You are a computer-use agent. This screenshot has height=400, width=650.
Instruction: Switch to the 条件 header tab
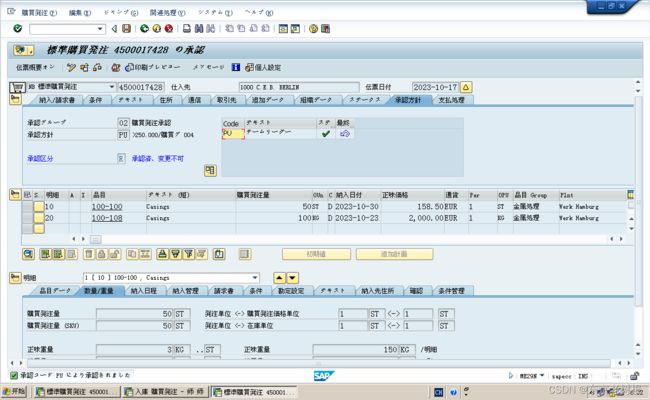click(96, 100)
